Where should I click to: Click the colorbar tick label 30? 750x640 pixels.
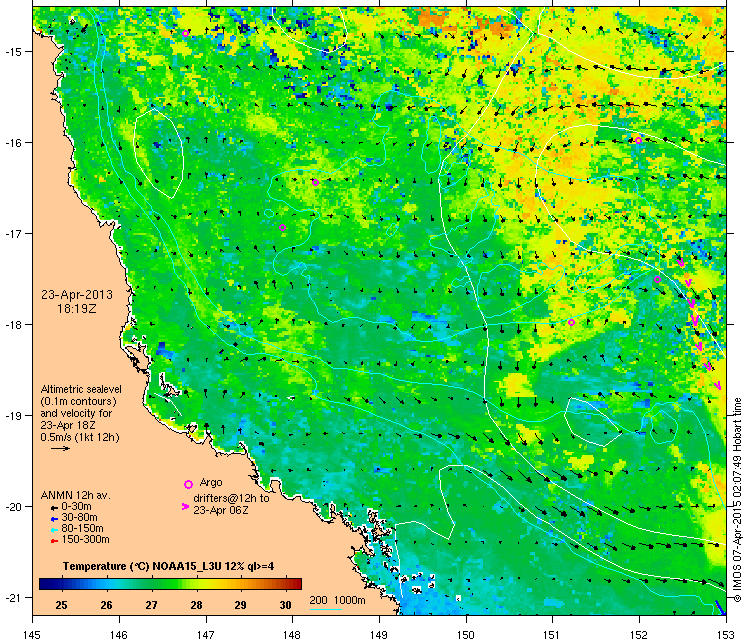point(286,606)
